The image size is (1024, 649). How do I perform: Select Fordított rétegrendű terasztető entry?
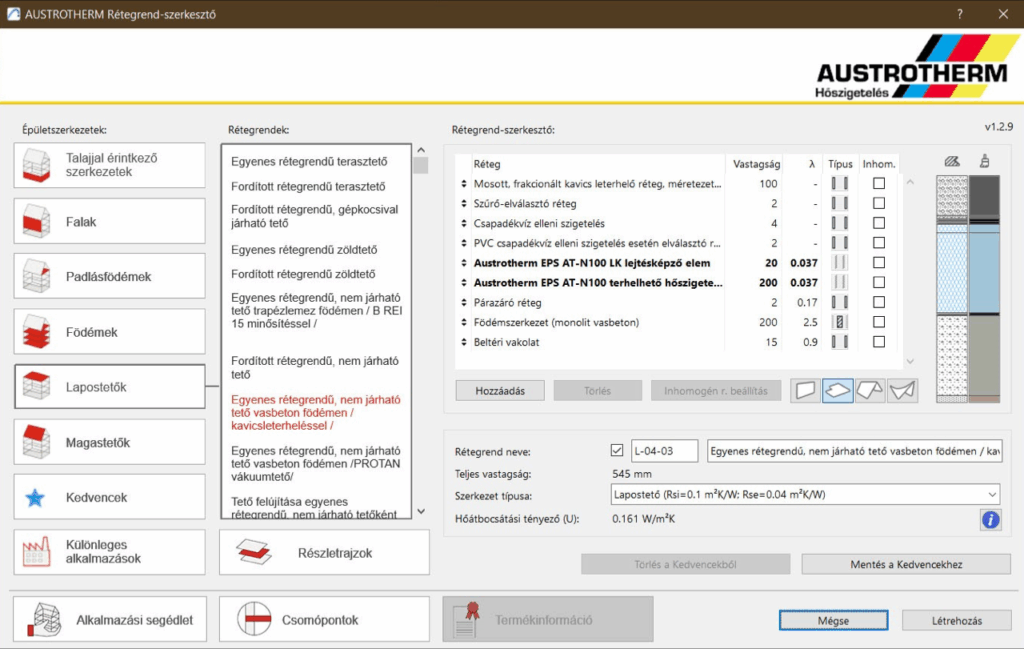click(x=308, y=186)
